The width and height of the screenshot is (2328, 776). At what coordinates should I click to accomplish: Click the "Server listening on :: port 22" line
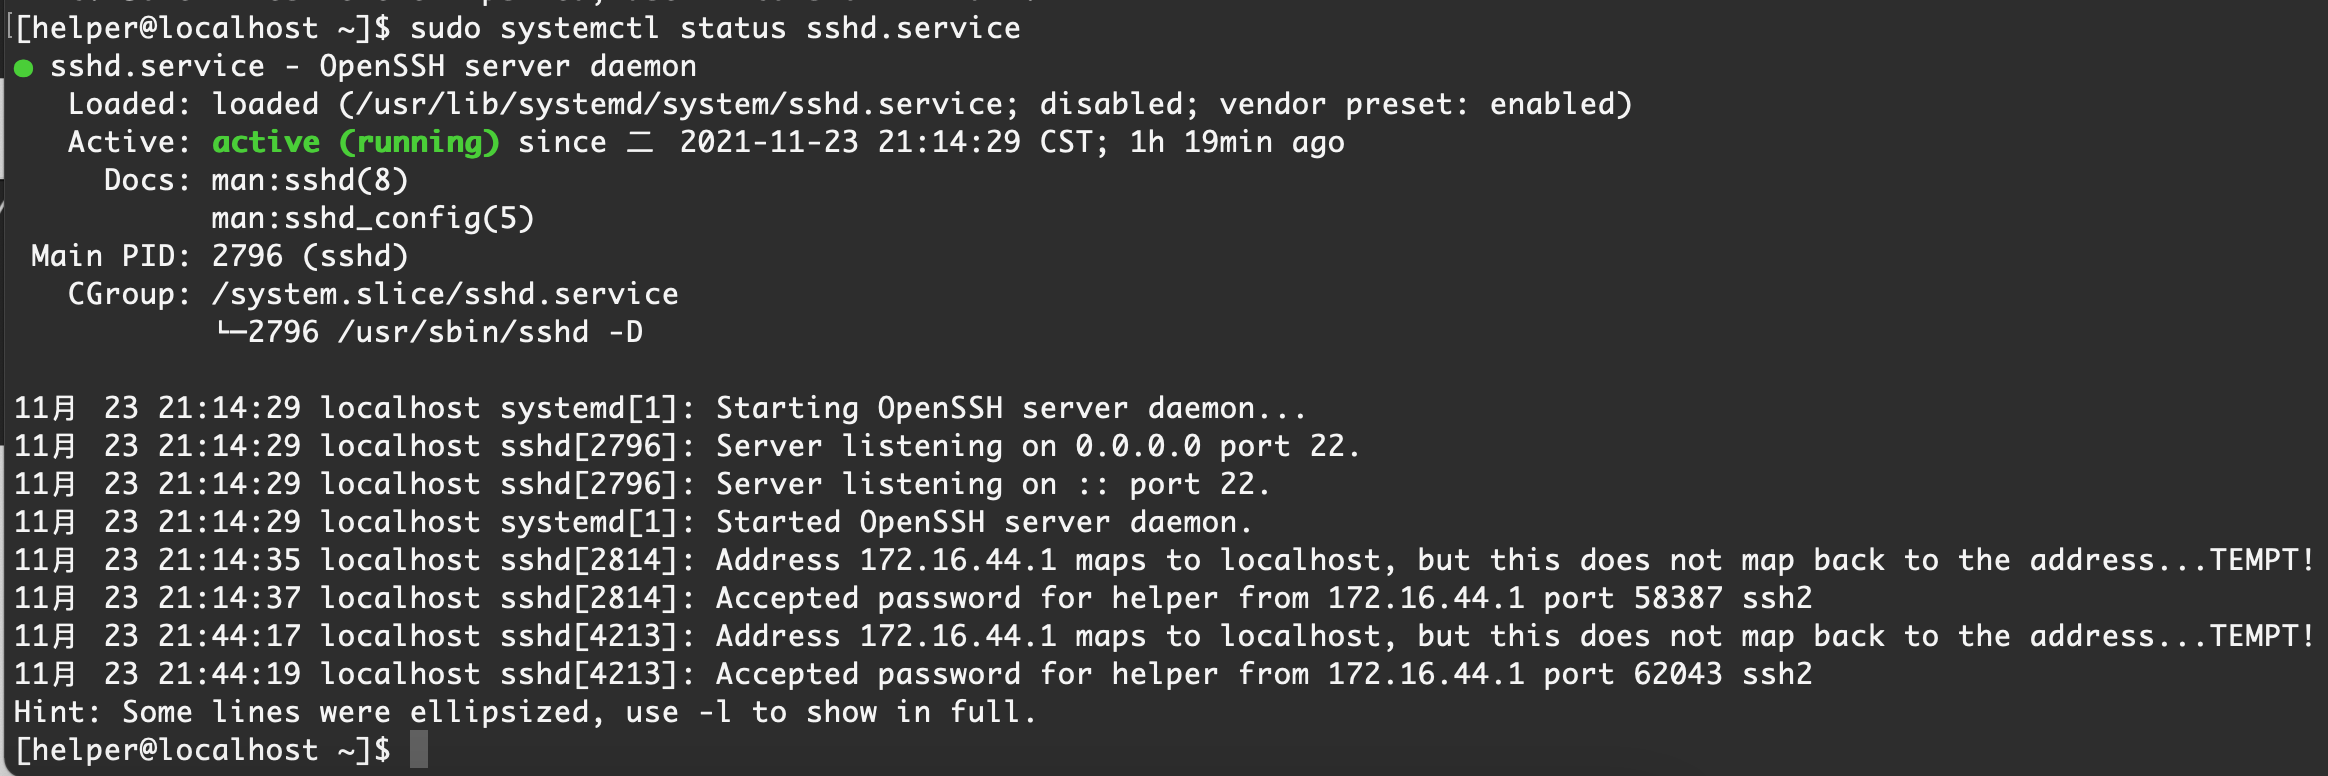tap(992, 484)
